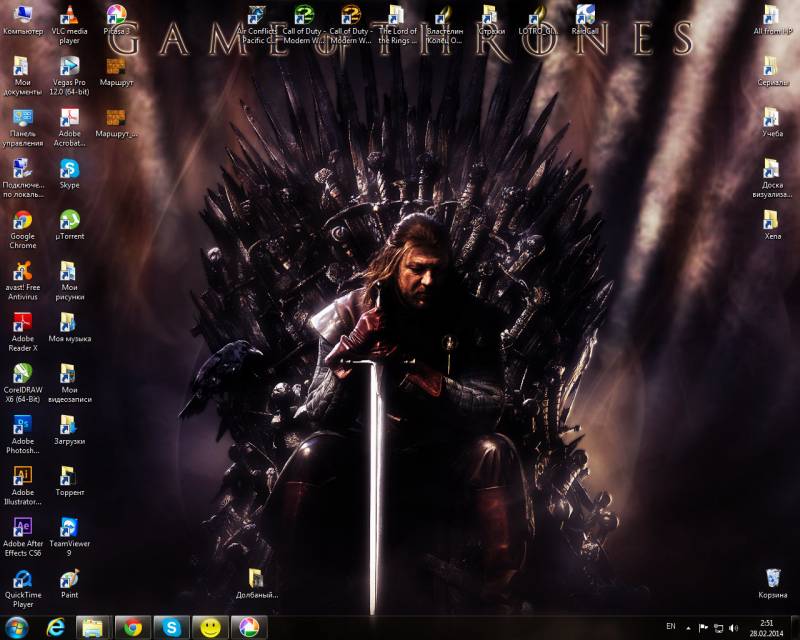Select the Доска визуализа... folder
Screen dimensions: 800x640
772,178
